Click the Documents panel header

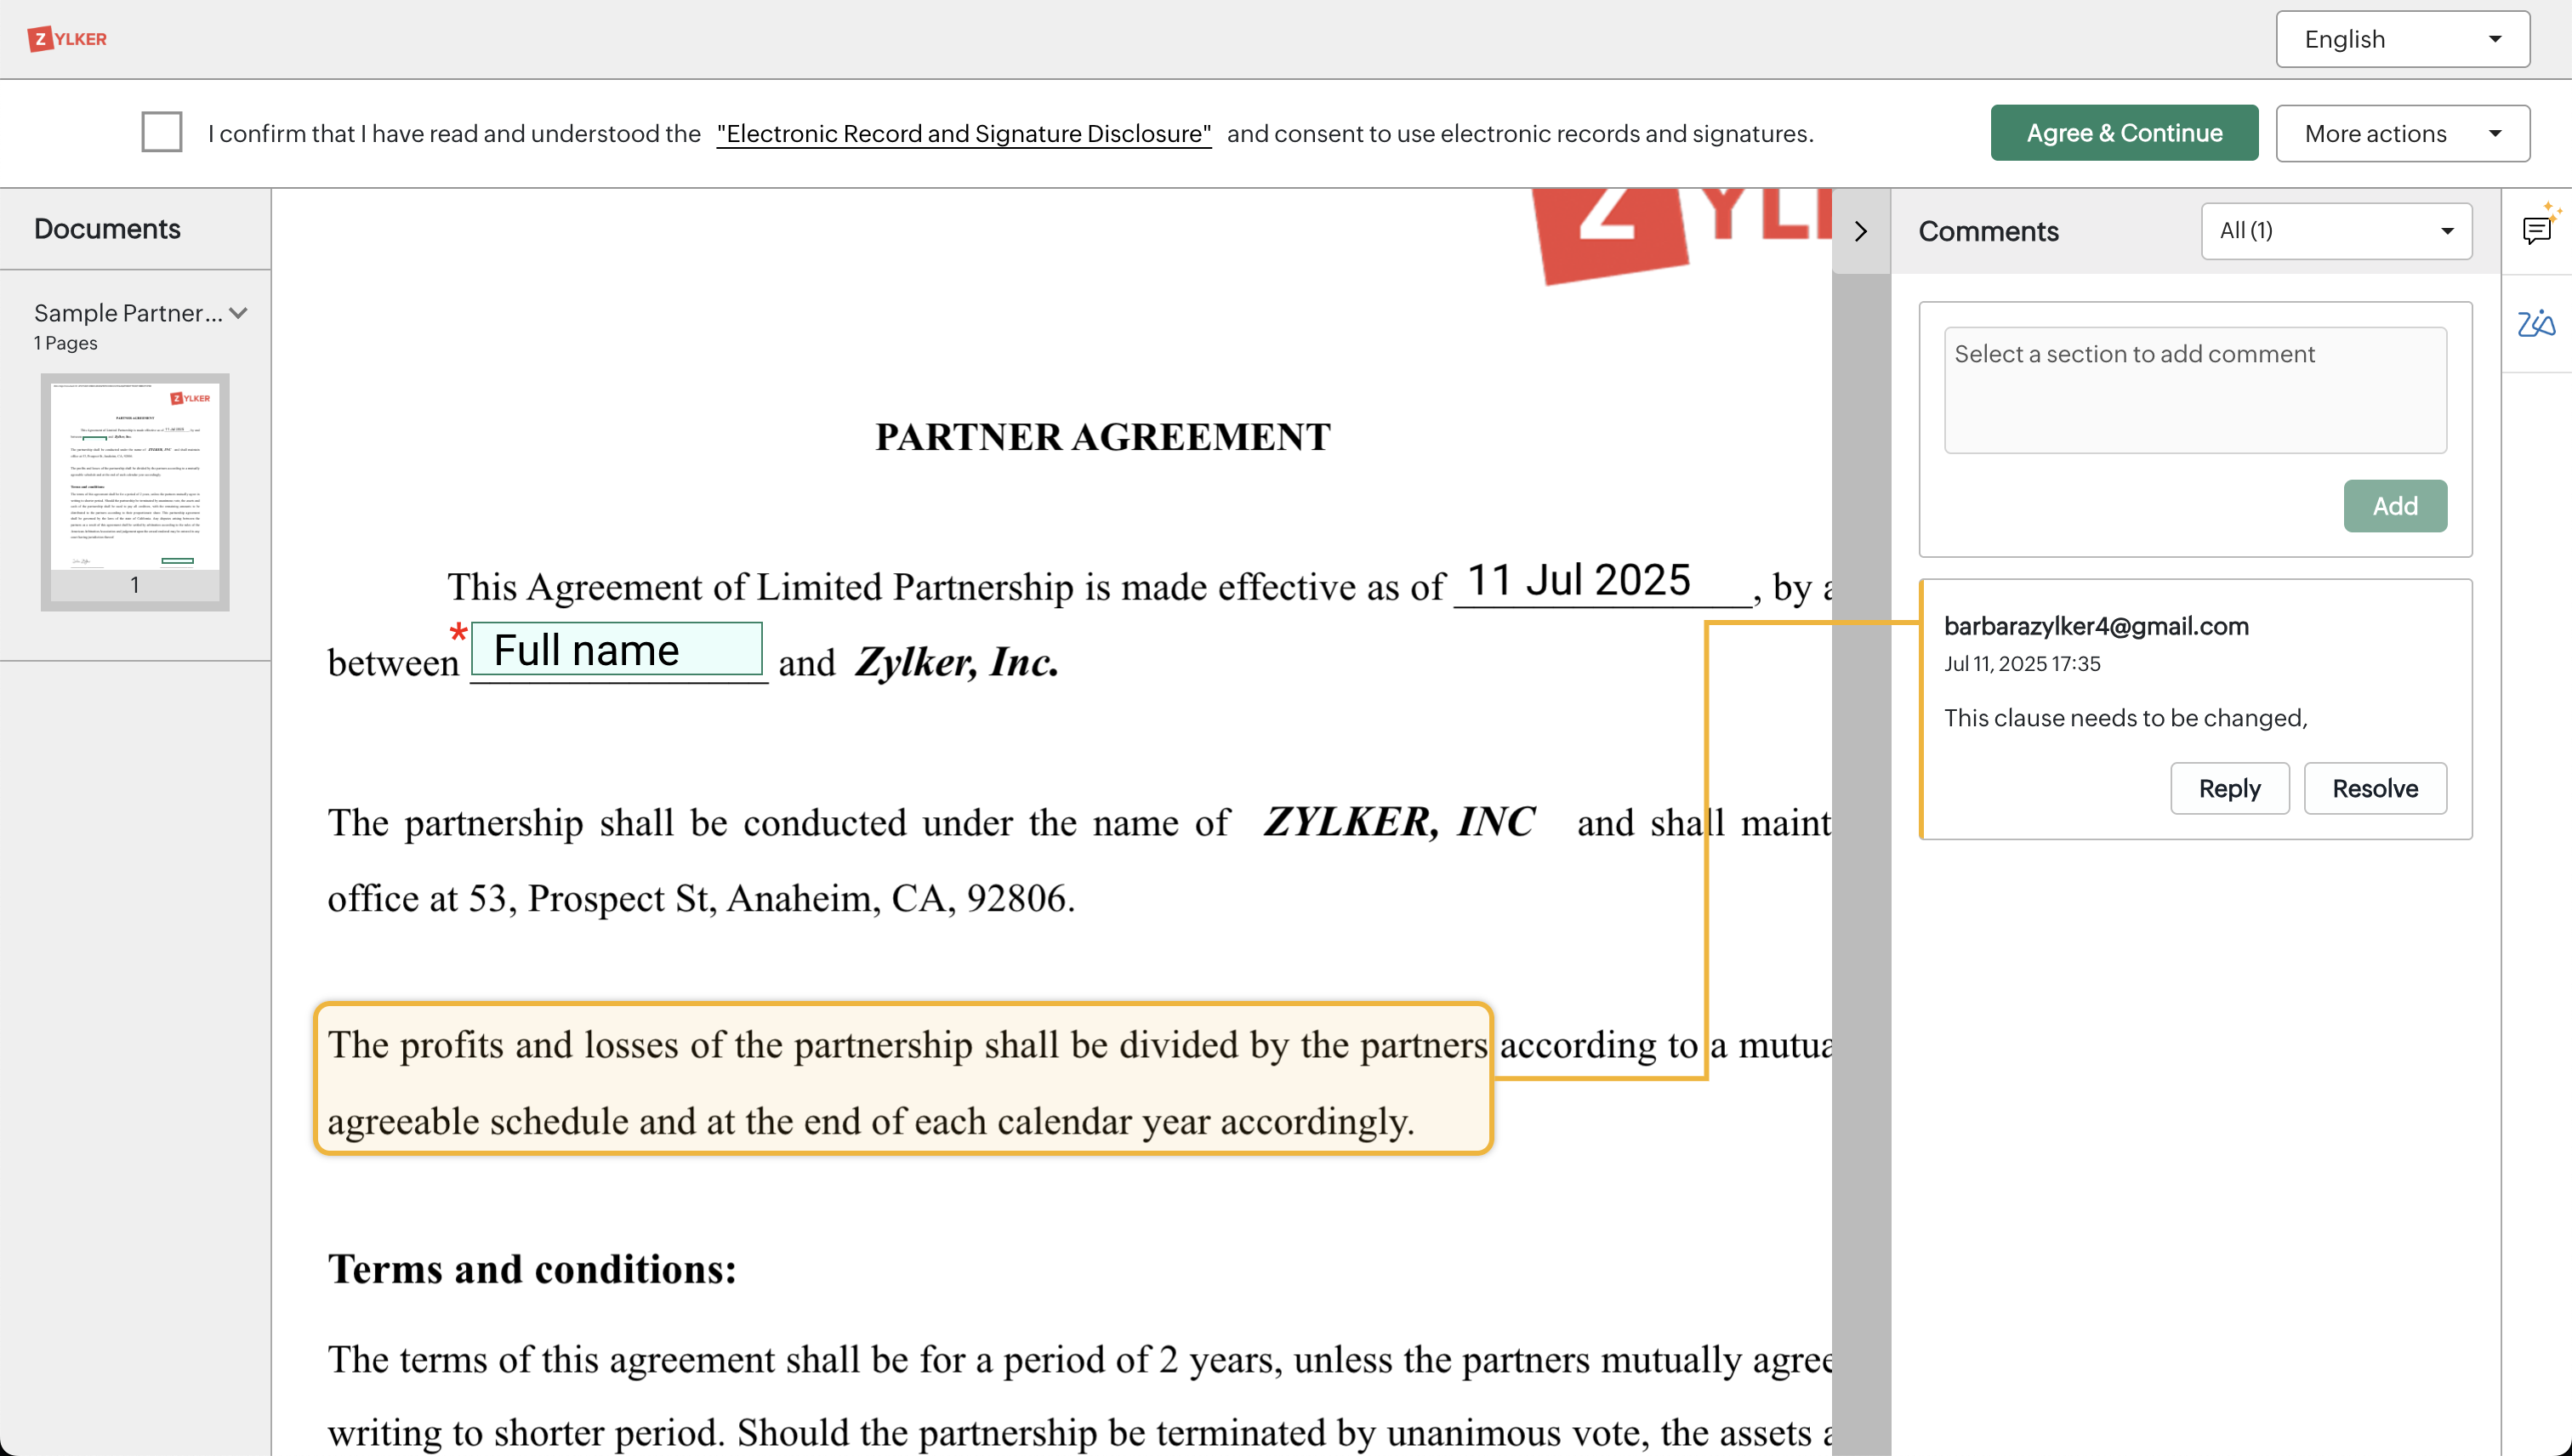click(x=107, y=229)
